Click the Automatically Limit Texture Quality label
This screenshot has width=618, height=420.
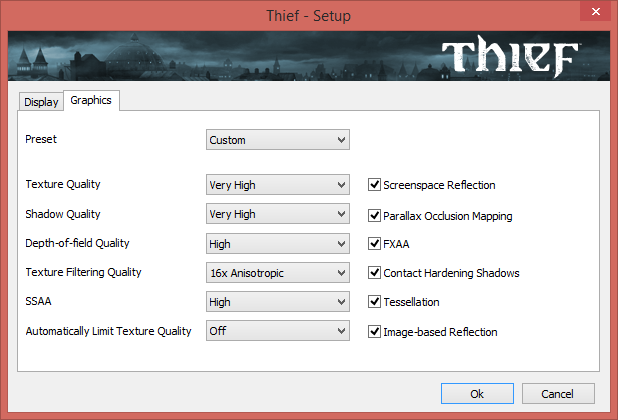[108, 331]
